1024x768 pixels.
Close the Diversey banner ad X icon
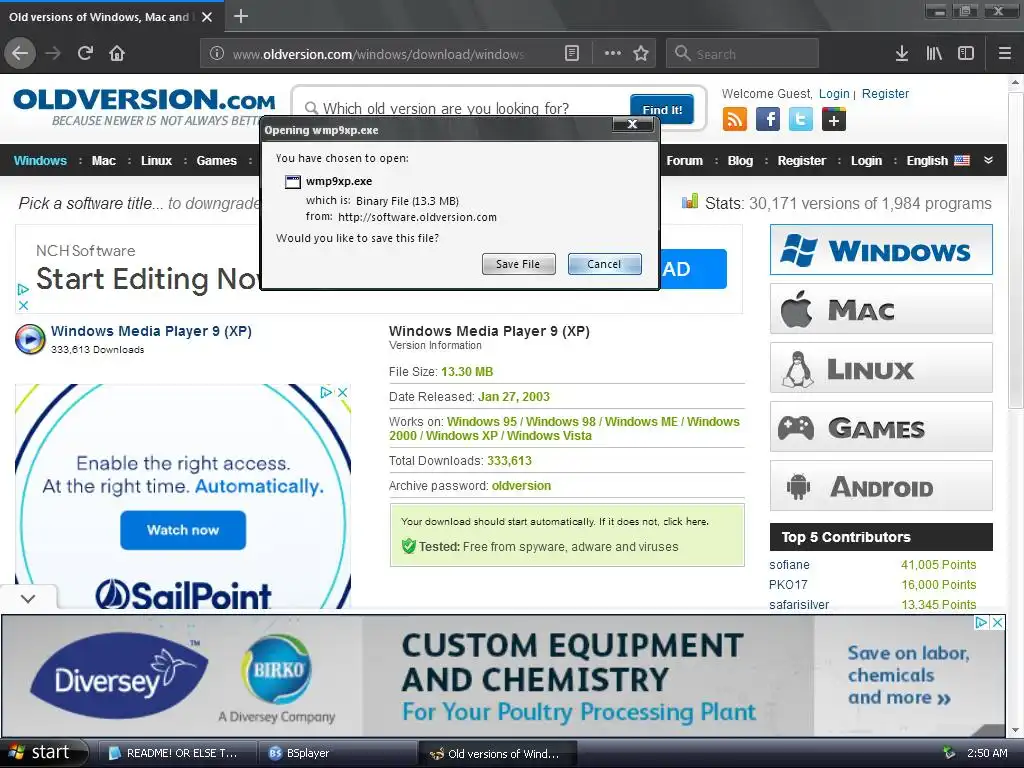[x=997, y=622]
